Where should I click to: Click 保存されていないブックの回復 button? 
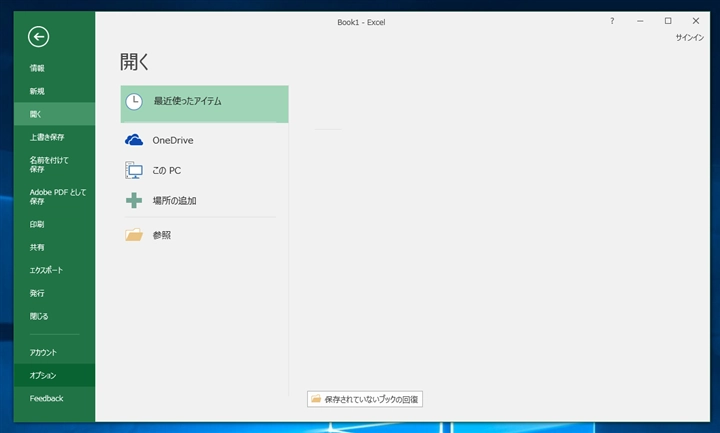365,399
